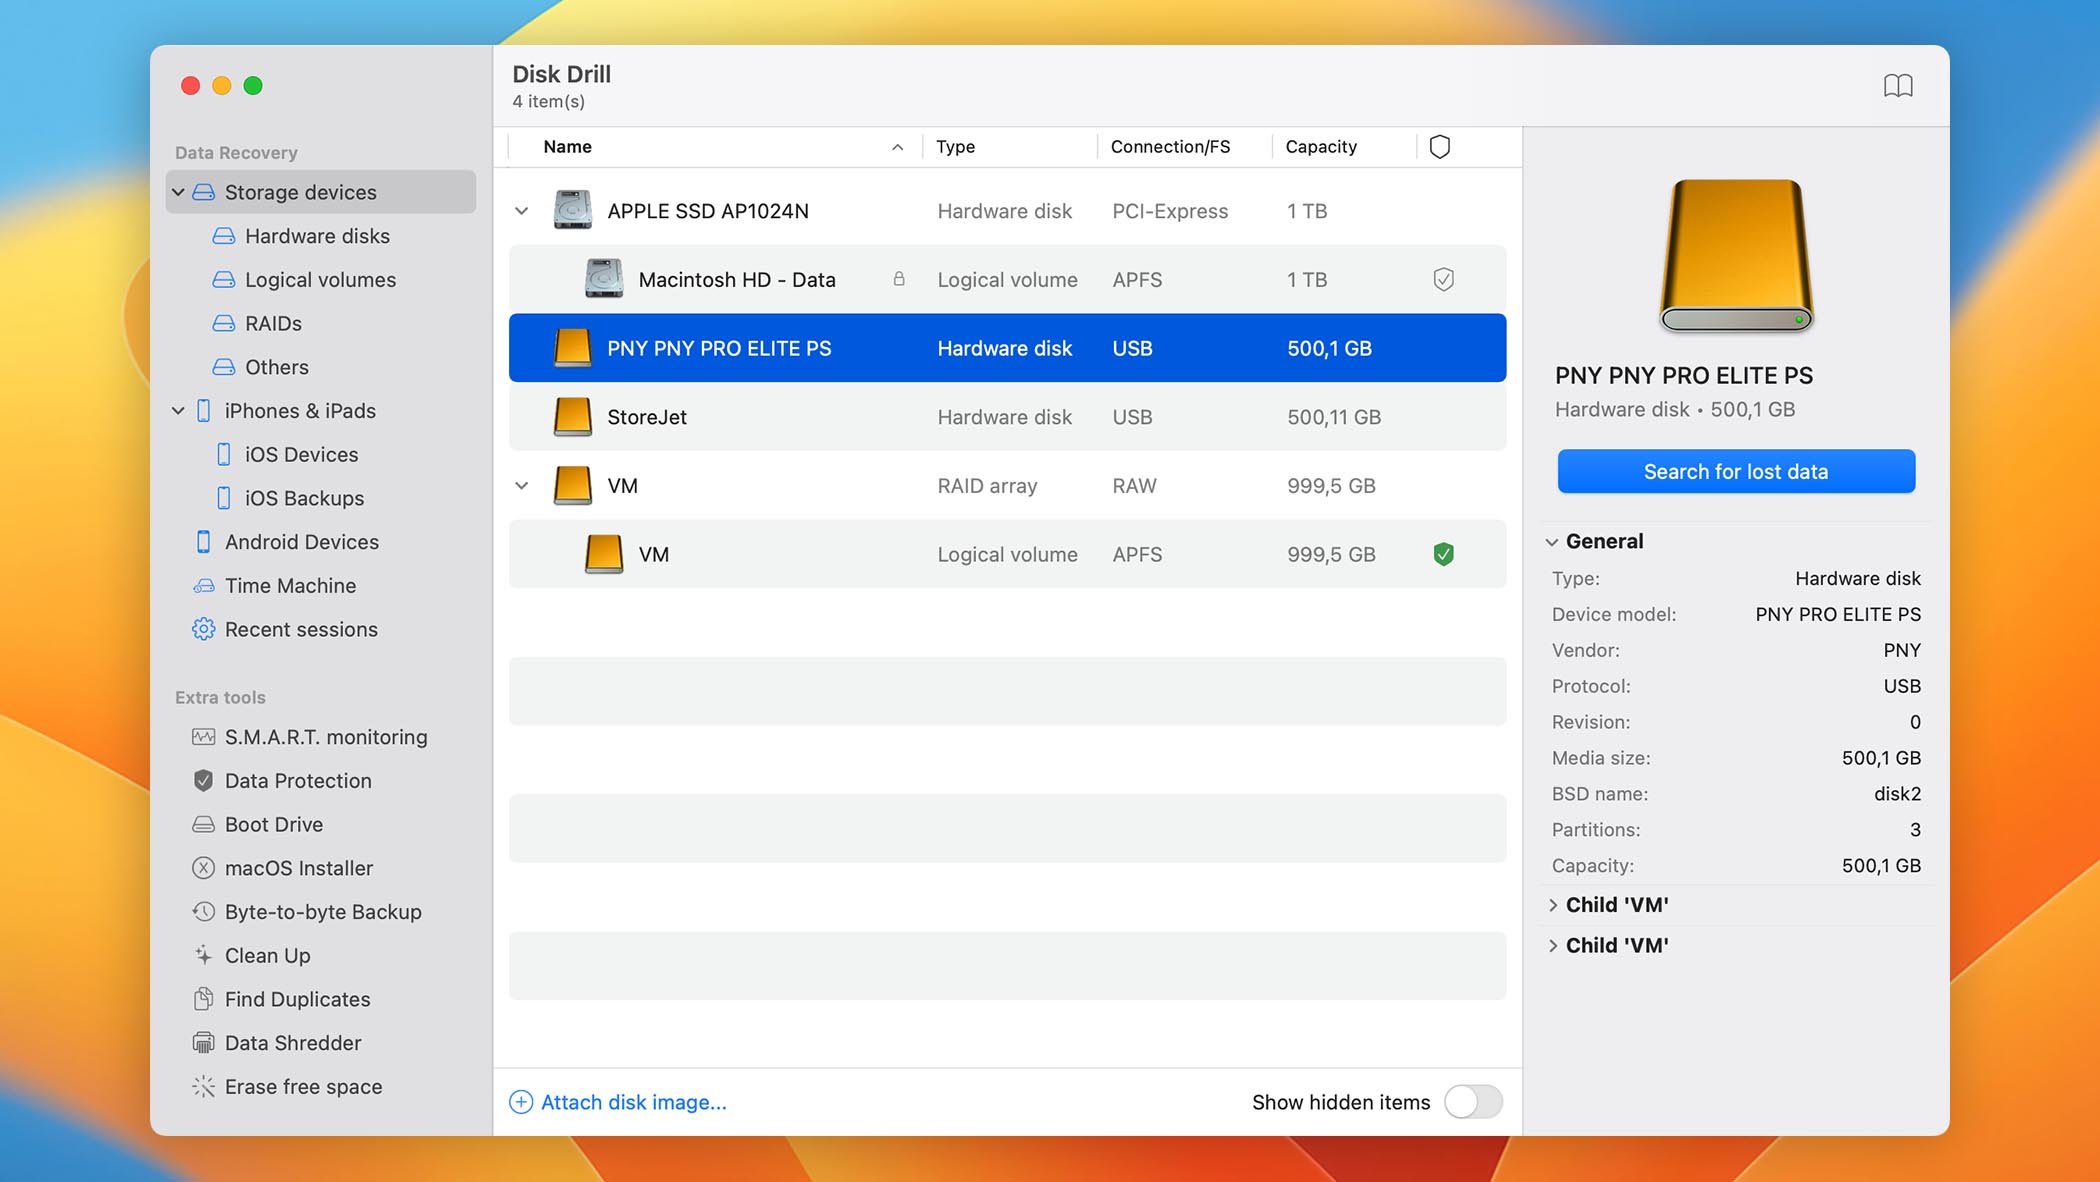Click PCI-Express connection cell
Screen dimensions: 2100x1182
(x=1170, y=211)
